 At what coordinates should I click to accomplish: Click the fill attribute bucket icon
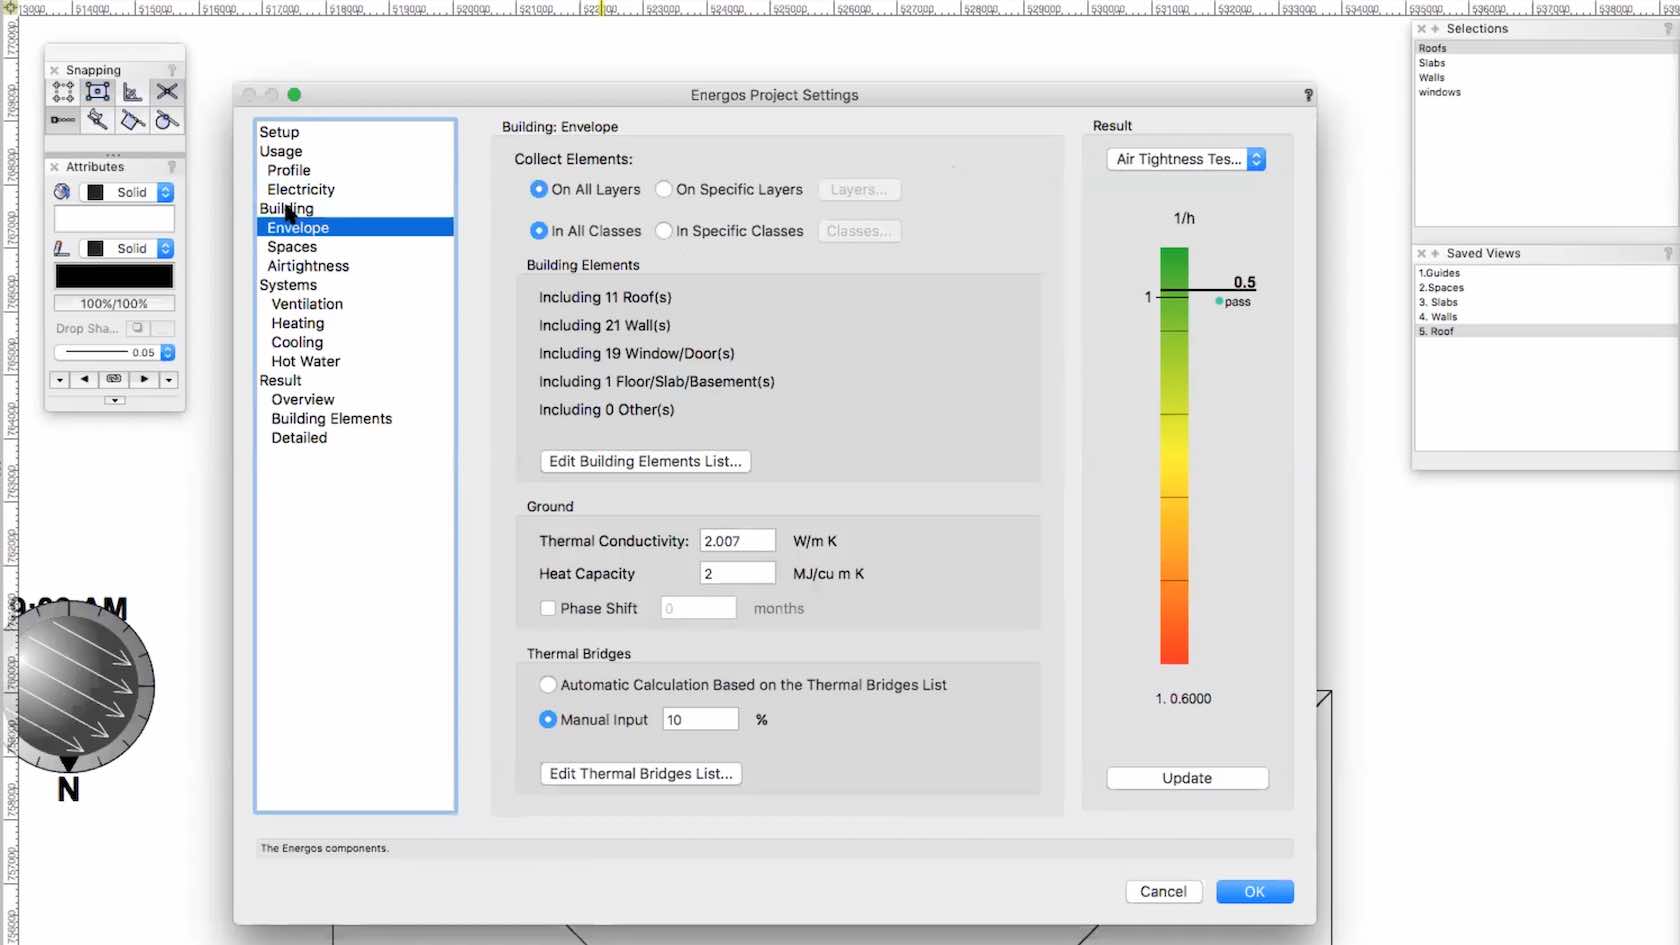pyautogui.click(x=62, y=192)
